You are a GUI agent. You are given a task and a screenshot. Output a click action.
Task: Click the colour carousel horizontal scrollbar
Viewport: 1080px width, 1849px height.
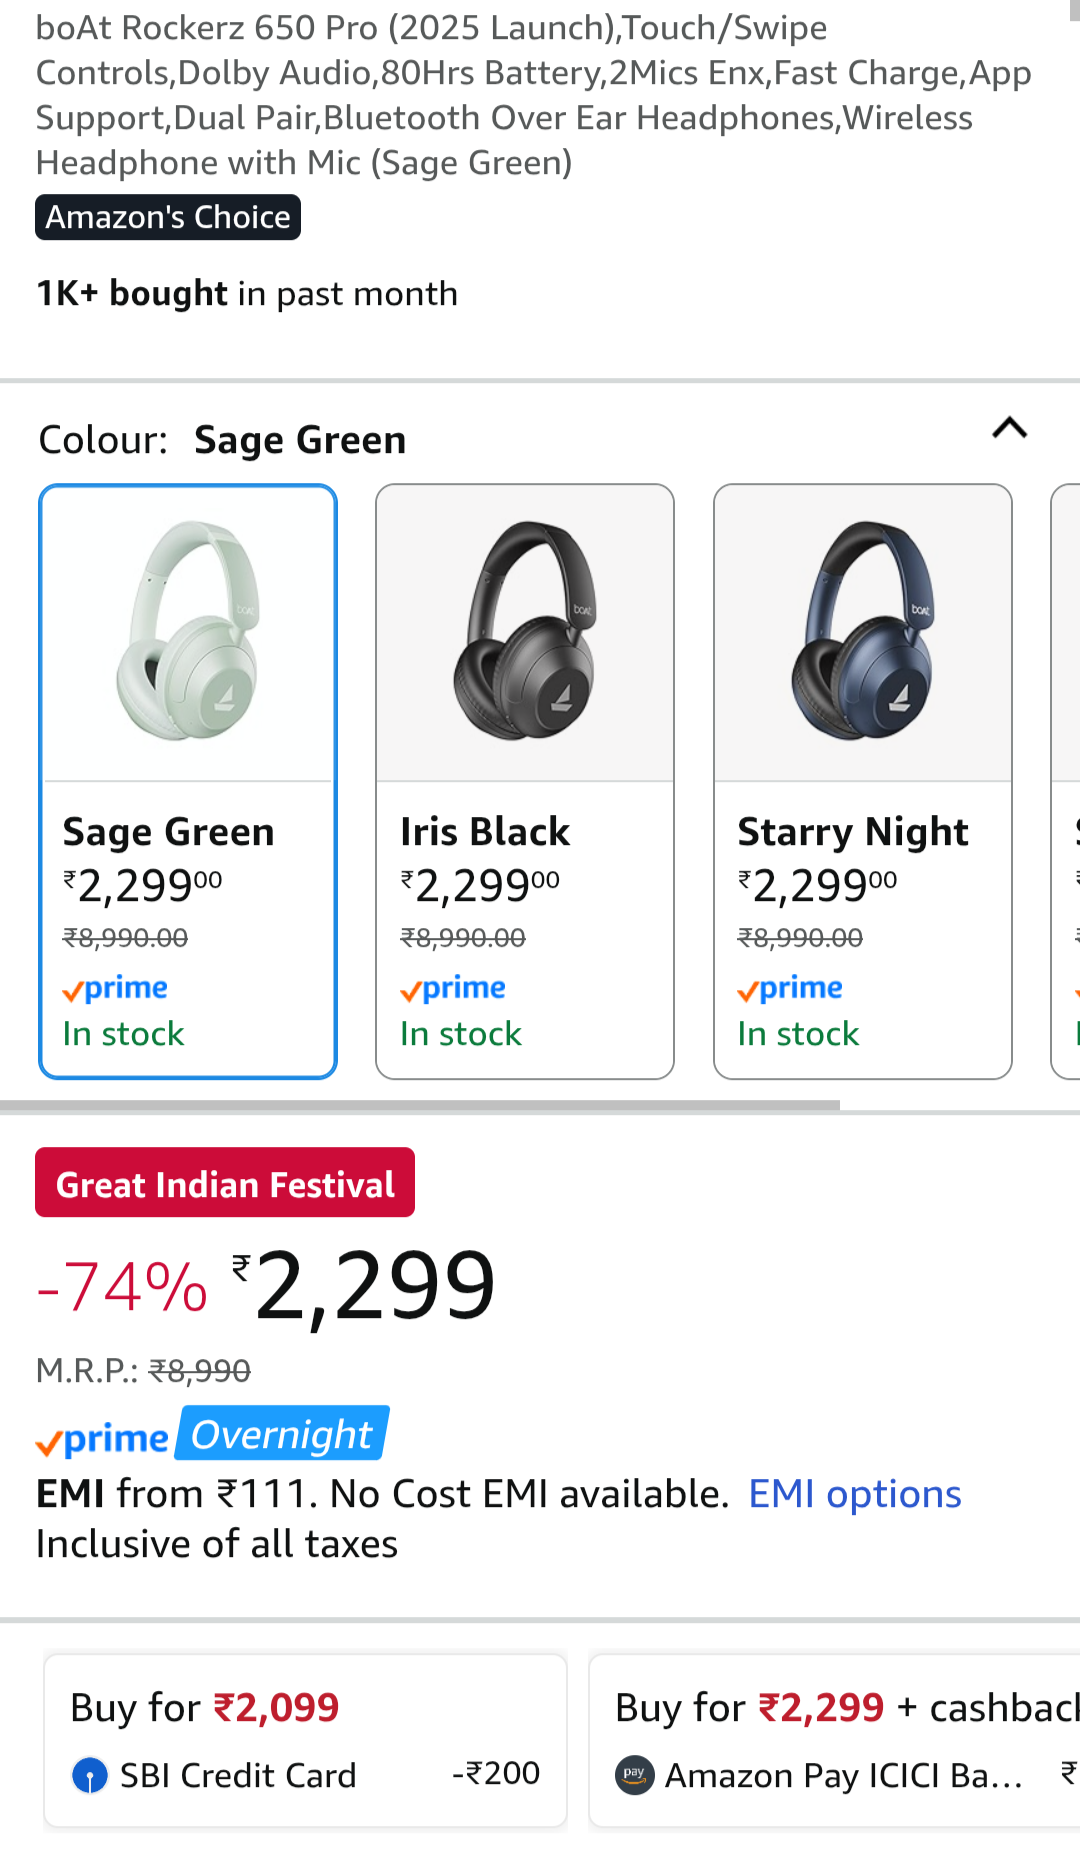click(x=420, y=1105)
